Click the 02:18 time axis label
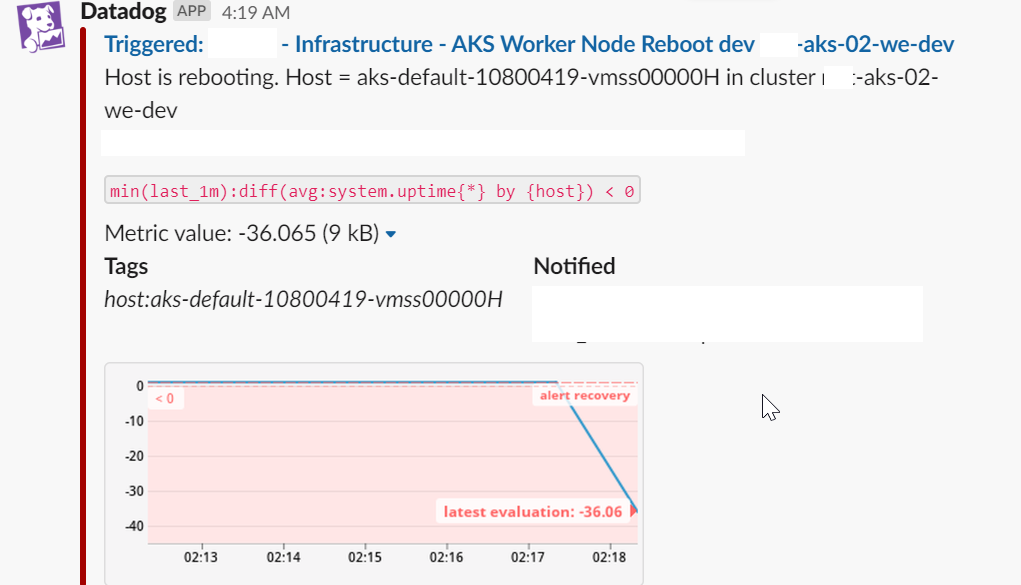 (x=610, y=557)
